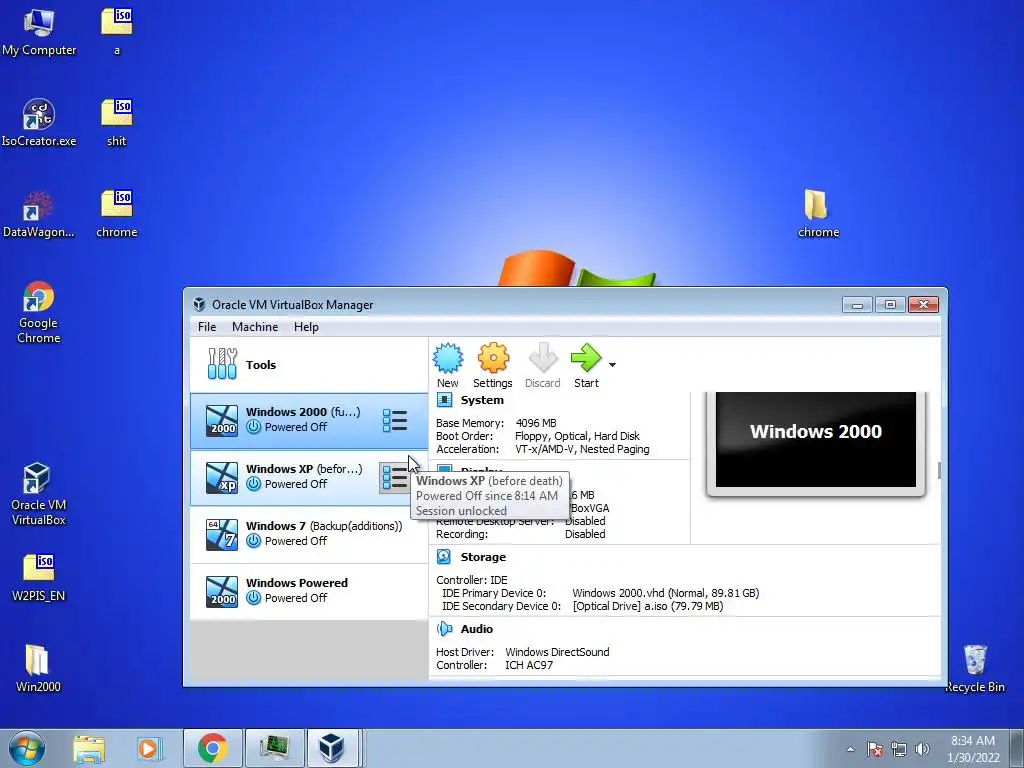Click 'VT-x/AMD-V, Nested Paging' text
This screenshot has width=1024, height=768.
tap(583, 449)
